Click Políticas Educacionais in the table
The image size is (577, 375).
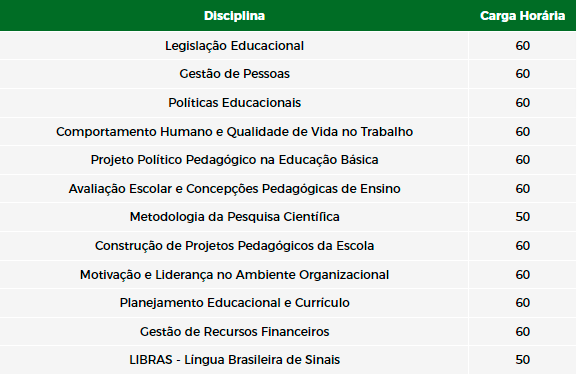(x=234, y=103)
